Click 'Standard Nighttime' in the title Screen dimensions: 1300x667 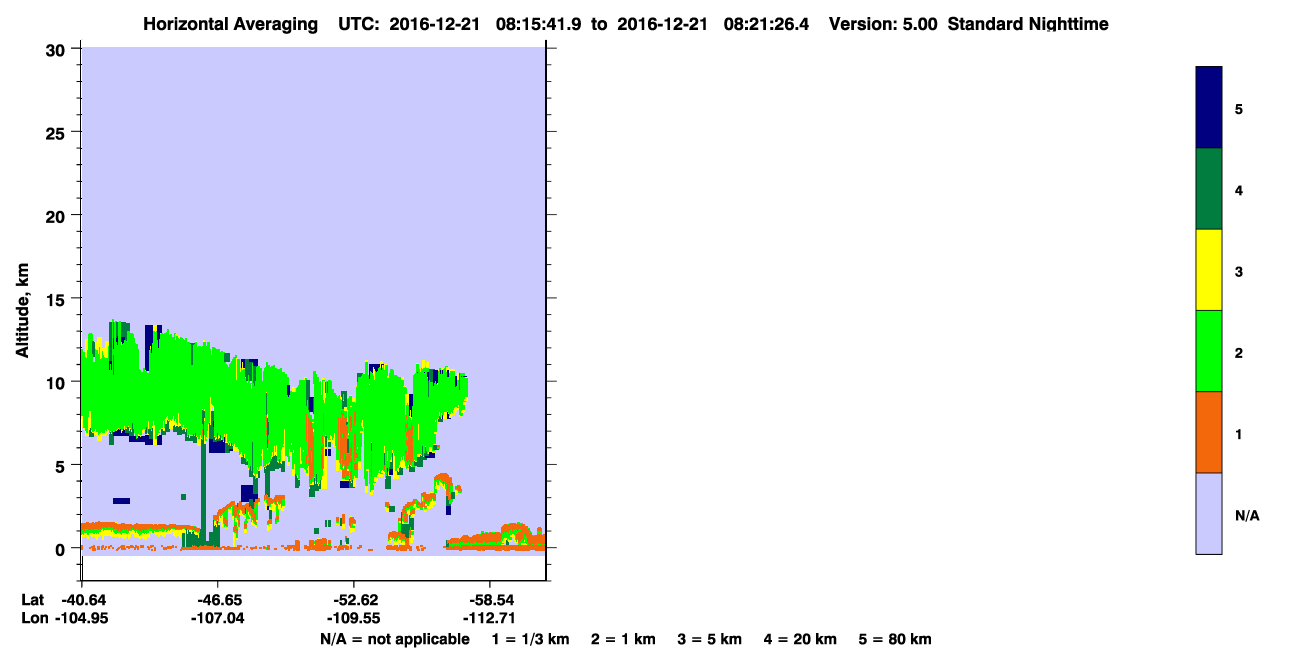pos(1028,24)
